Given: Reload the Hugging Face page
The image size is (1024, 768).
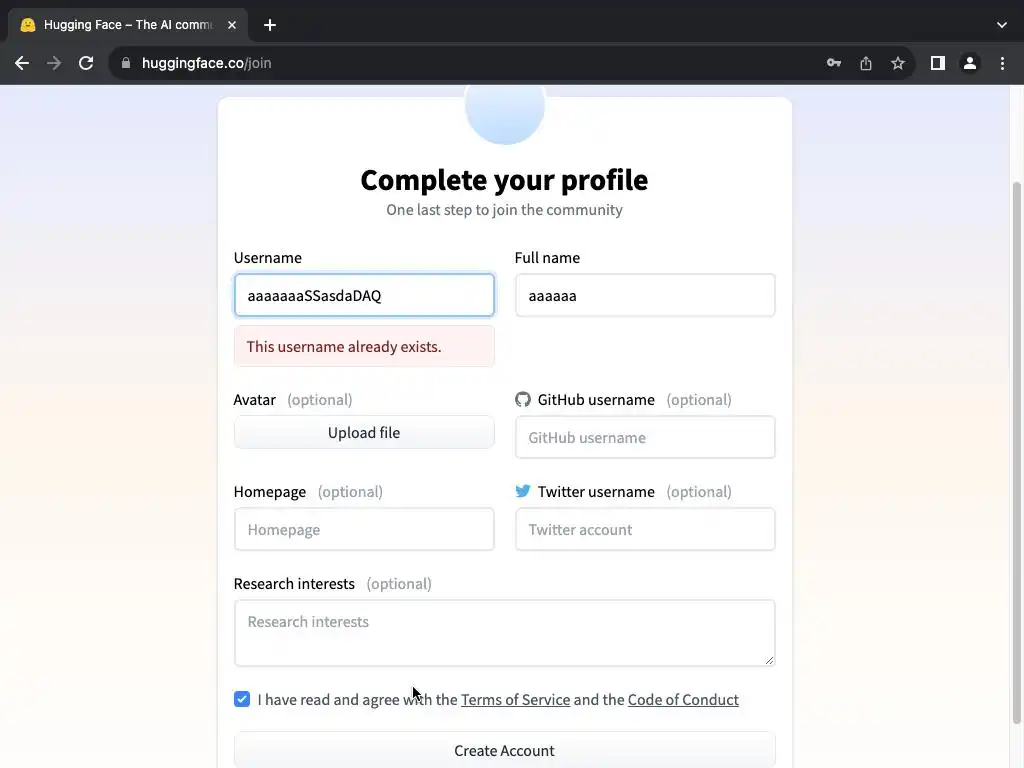Looking at the screenshot, I should 86,63.
